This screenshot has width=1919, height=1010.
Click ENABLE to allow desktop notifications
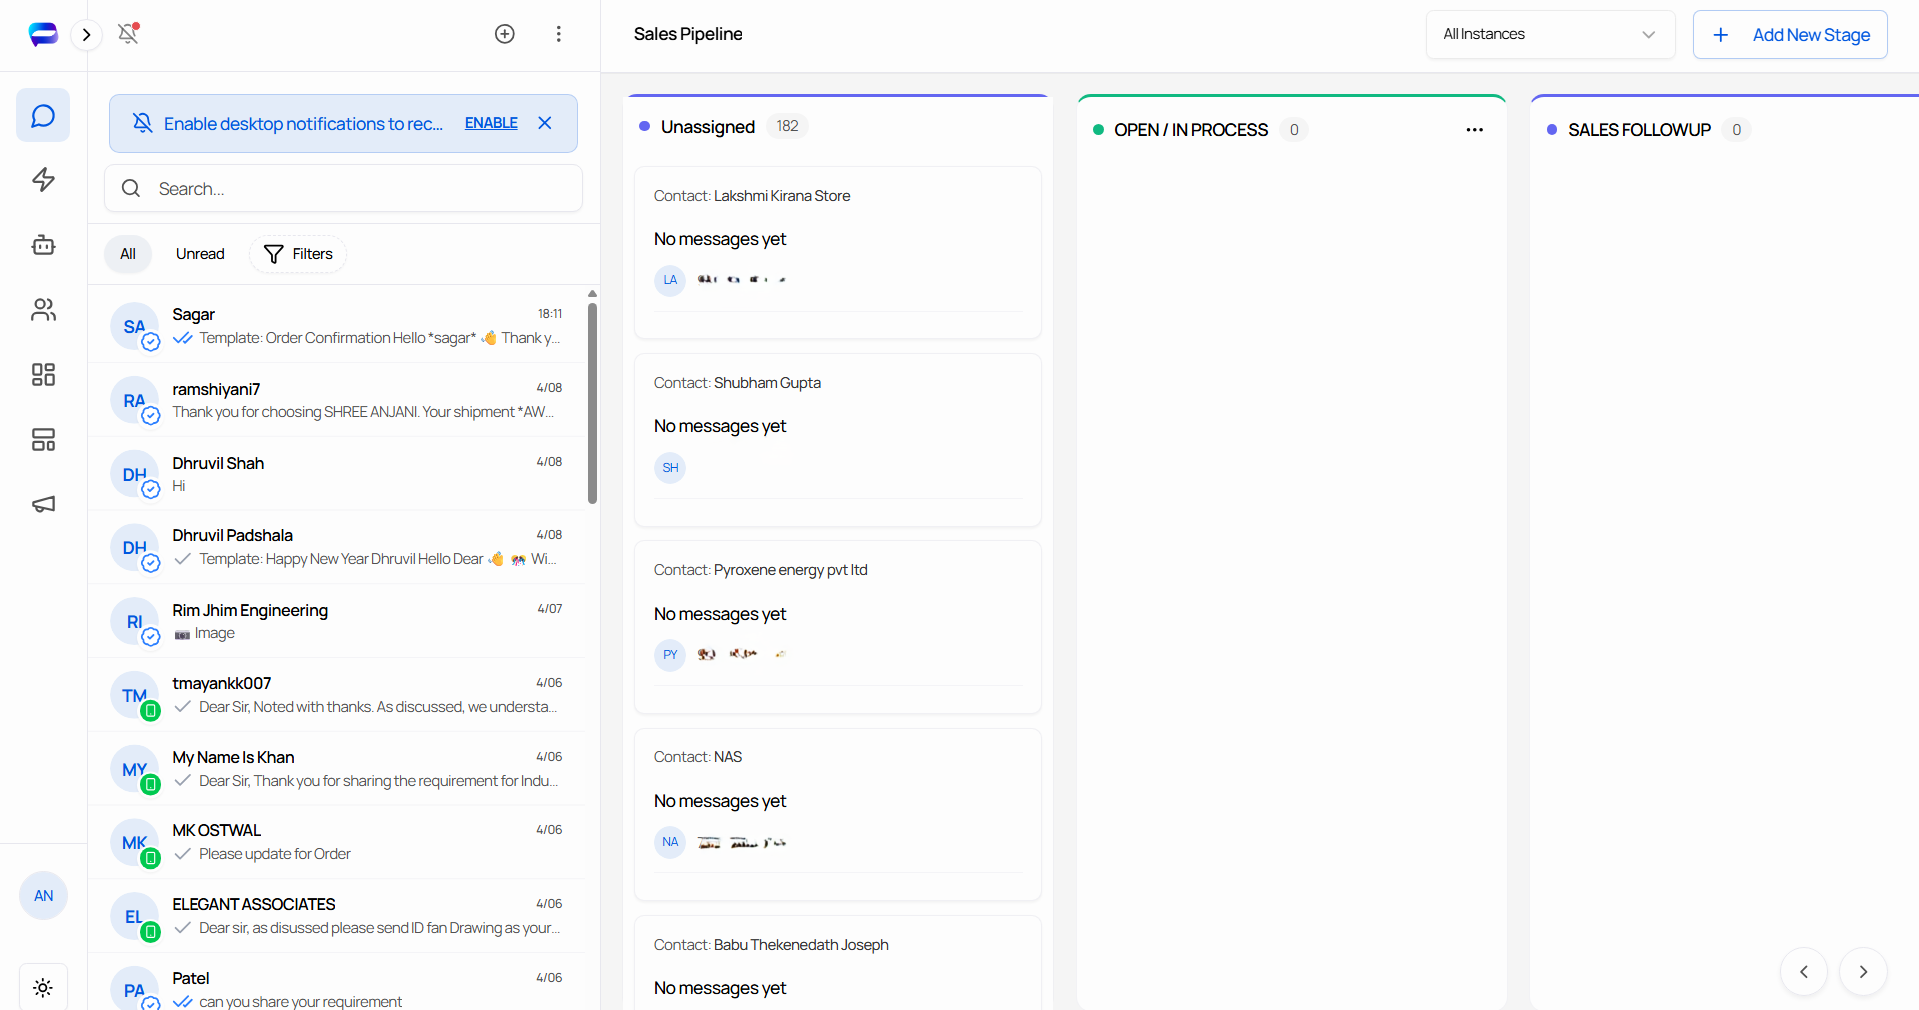pos(491,123)
